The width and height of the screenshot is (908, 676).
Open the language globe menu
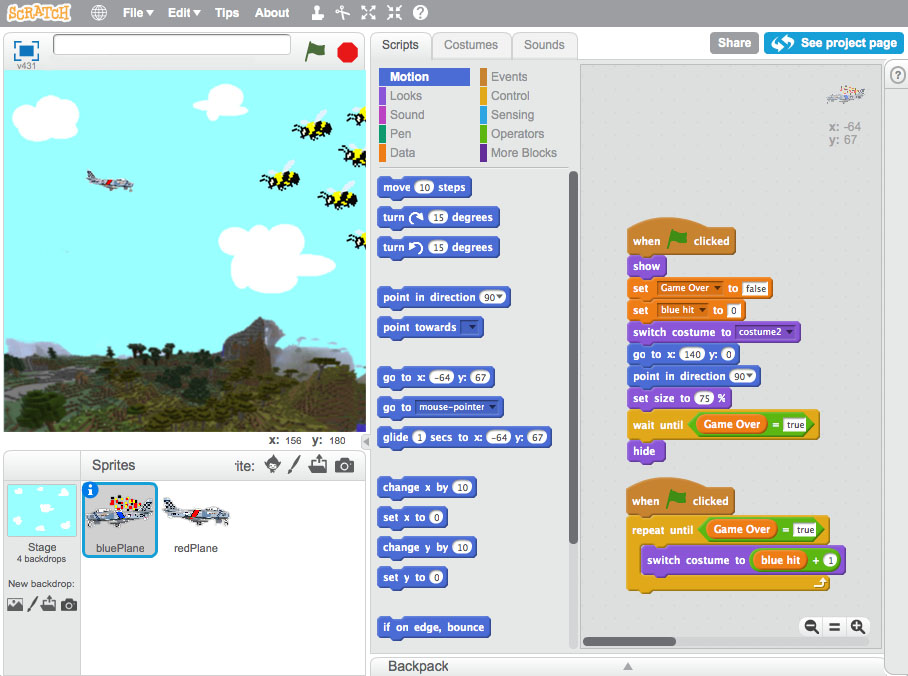[x=99, y=13]
